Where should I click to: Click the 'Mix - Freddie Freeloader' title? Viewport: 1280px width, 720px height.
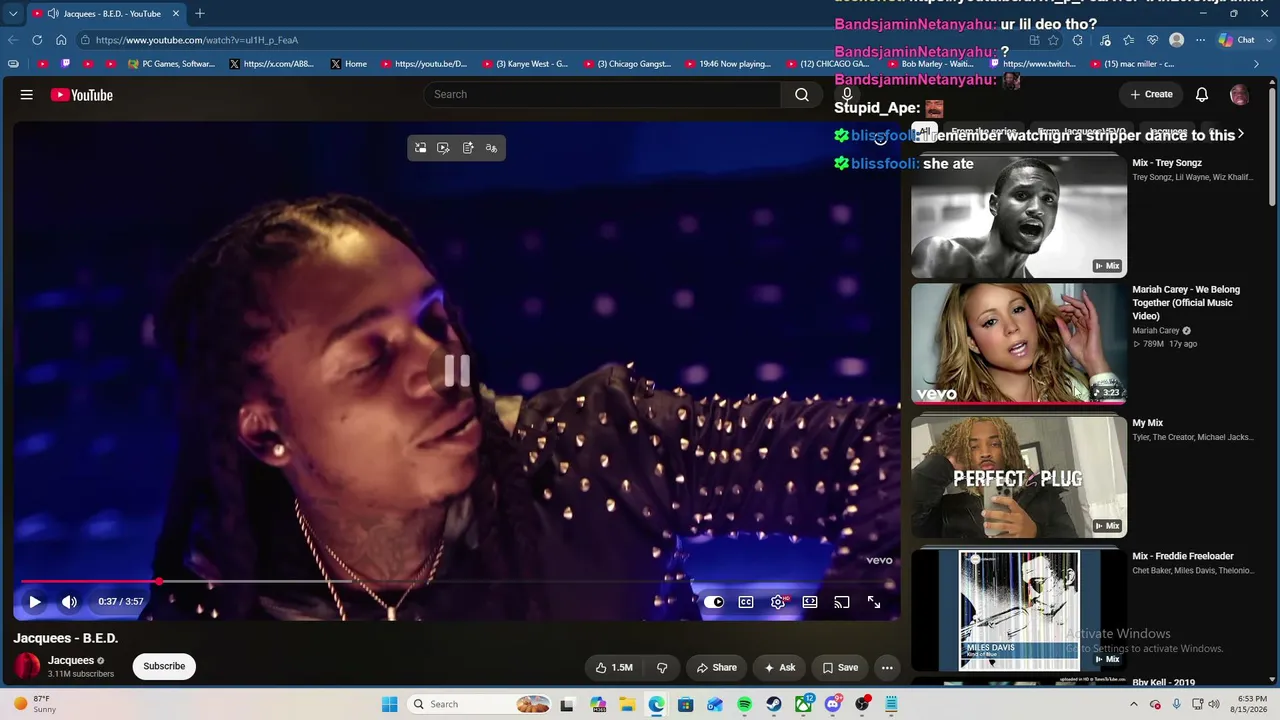1183,556
